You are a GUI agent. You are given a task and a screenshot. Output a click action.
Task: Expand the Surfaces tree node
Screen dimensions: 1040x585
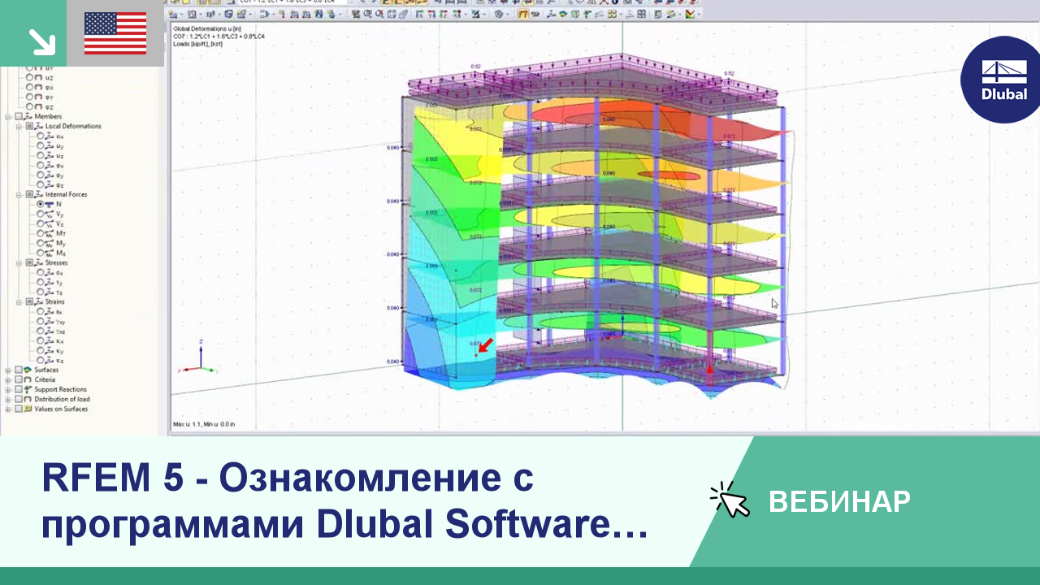(x=8, y=370)
